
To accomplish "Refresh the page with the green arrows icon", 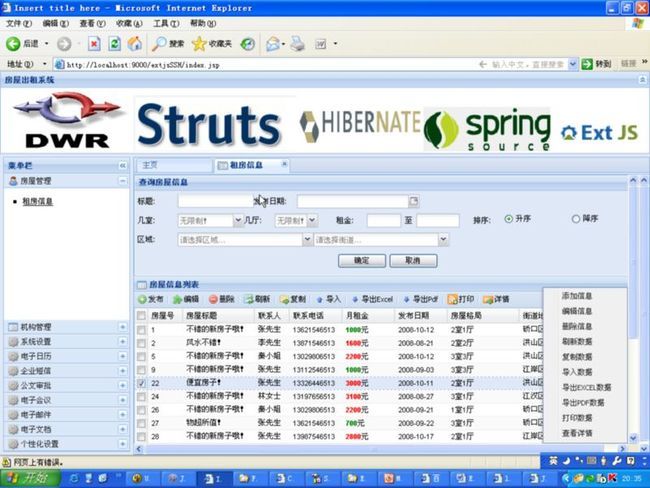I will (x=114, y=44).
